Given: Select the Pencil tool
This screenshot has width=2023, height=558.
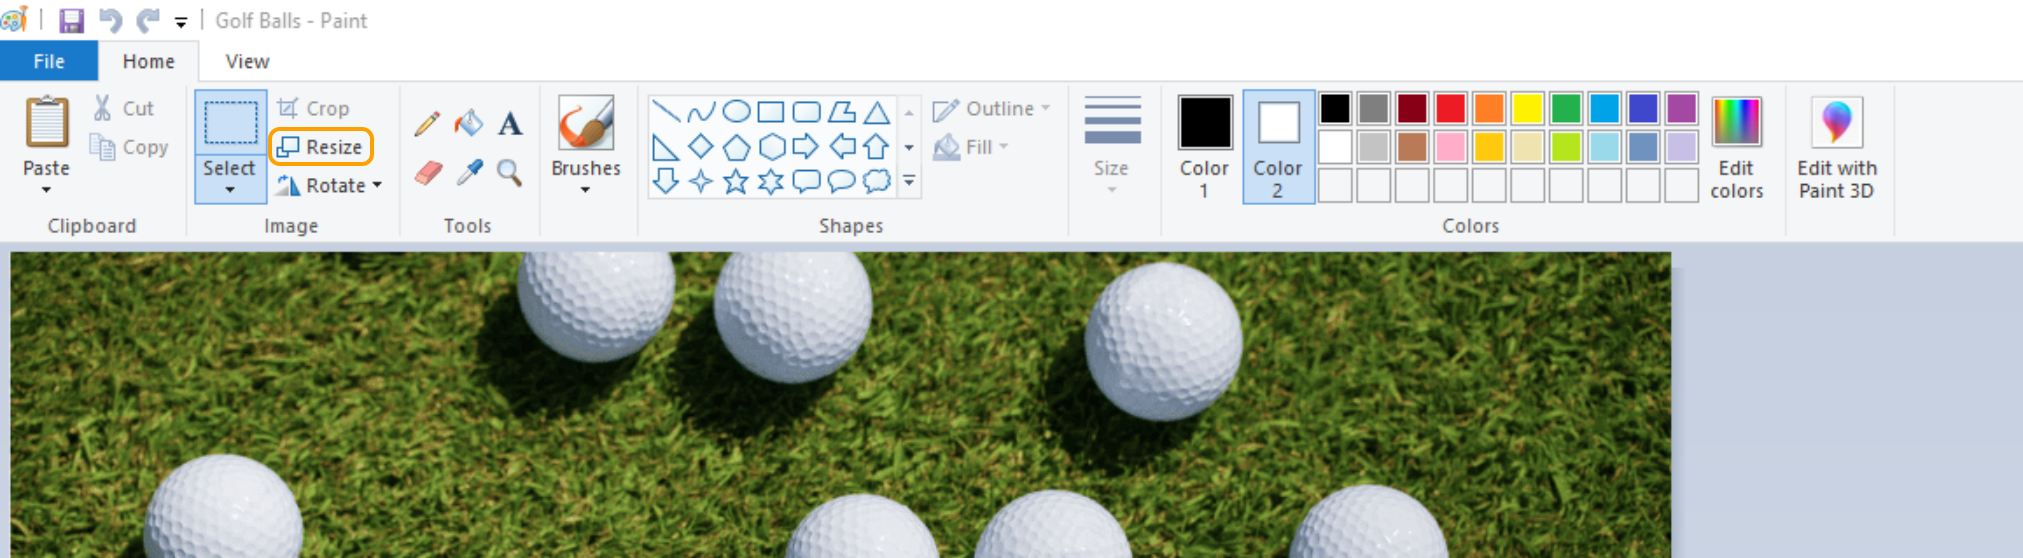Looking at the screenshot, I should pos(427,124).
